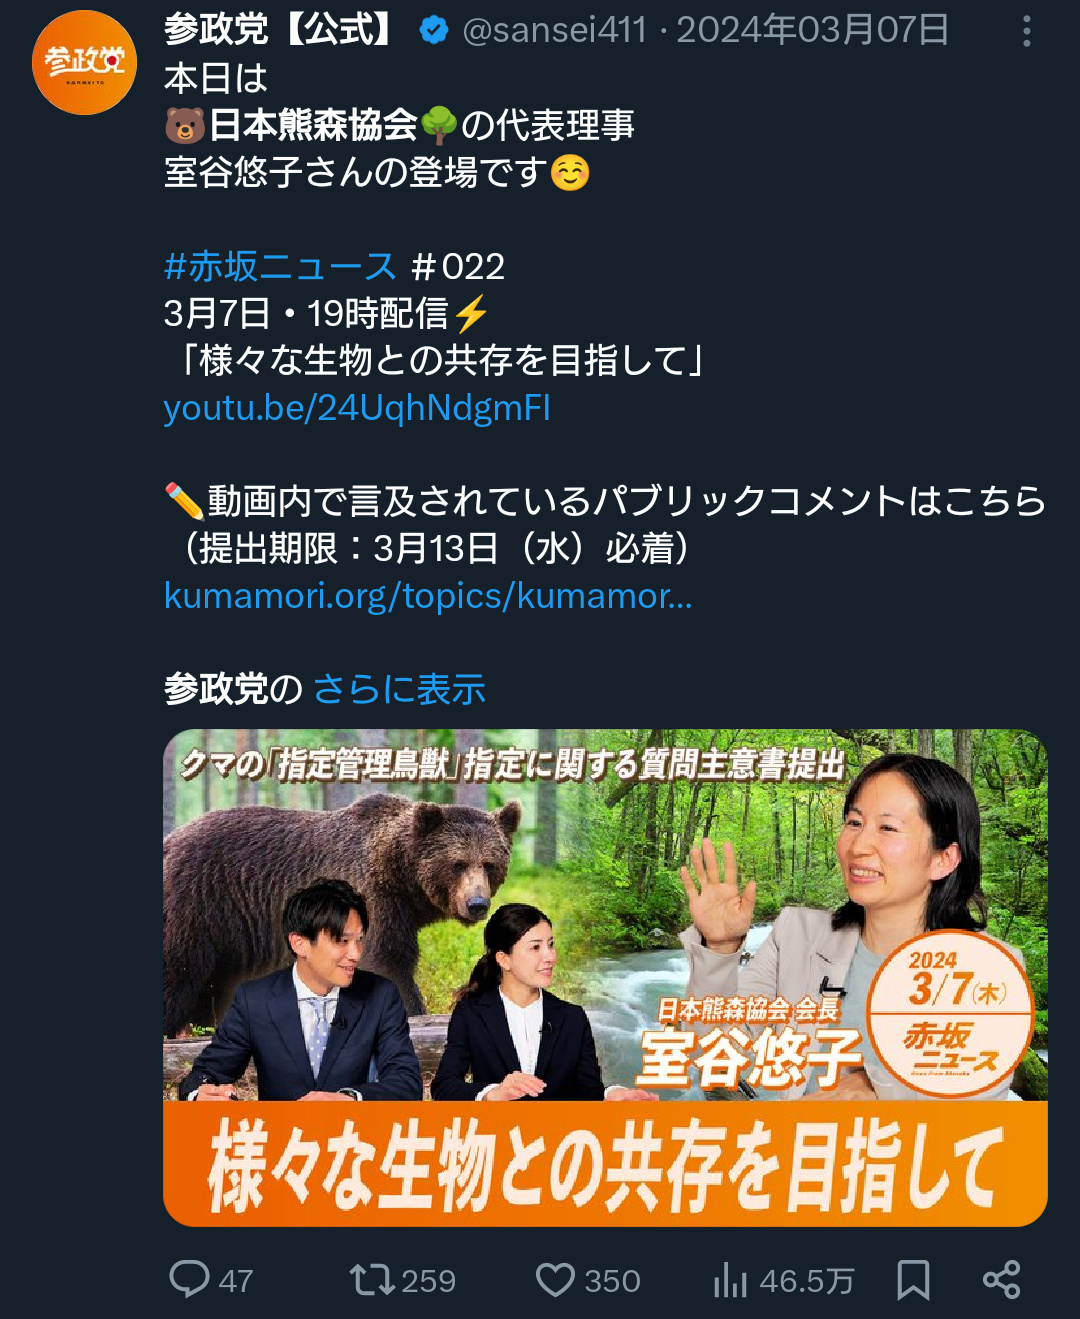The image size is (1080, 1319).
Task: View analytics via the bar chart icon
Action: coord(730,1280)
